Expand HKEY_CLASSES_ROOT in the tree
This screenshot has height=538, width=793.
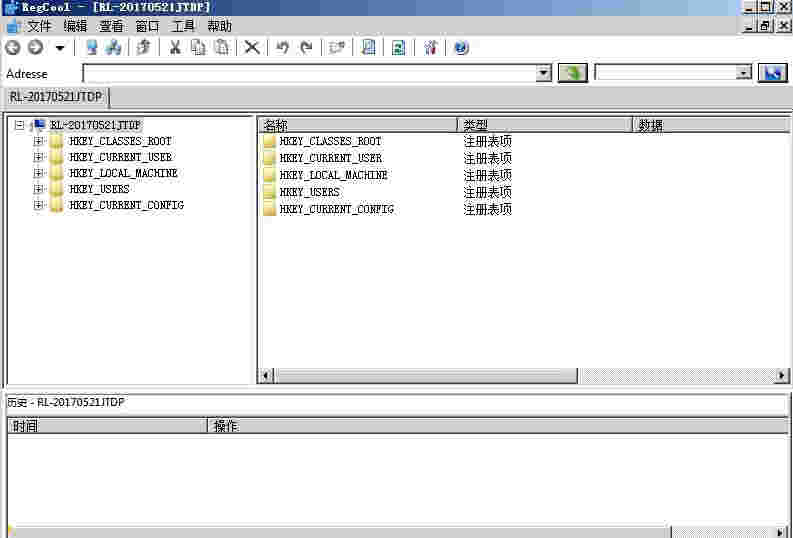[37, 141]
